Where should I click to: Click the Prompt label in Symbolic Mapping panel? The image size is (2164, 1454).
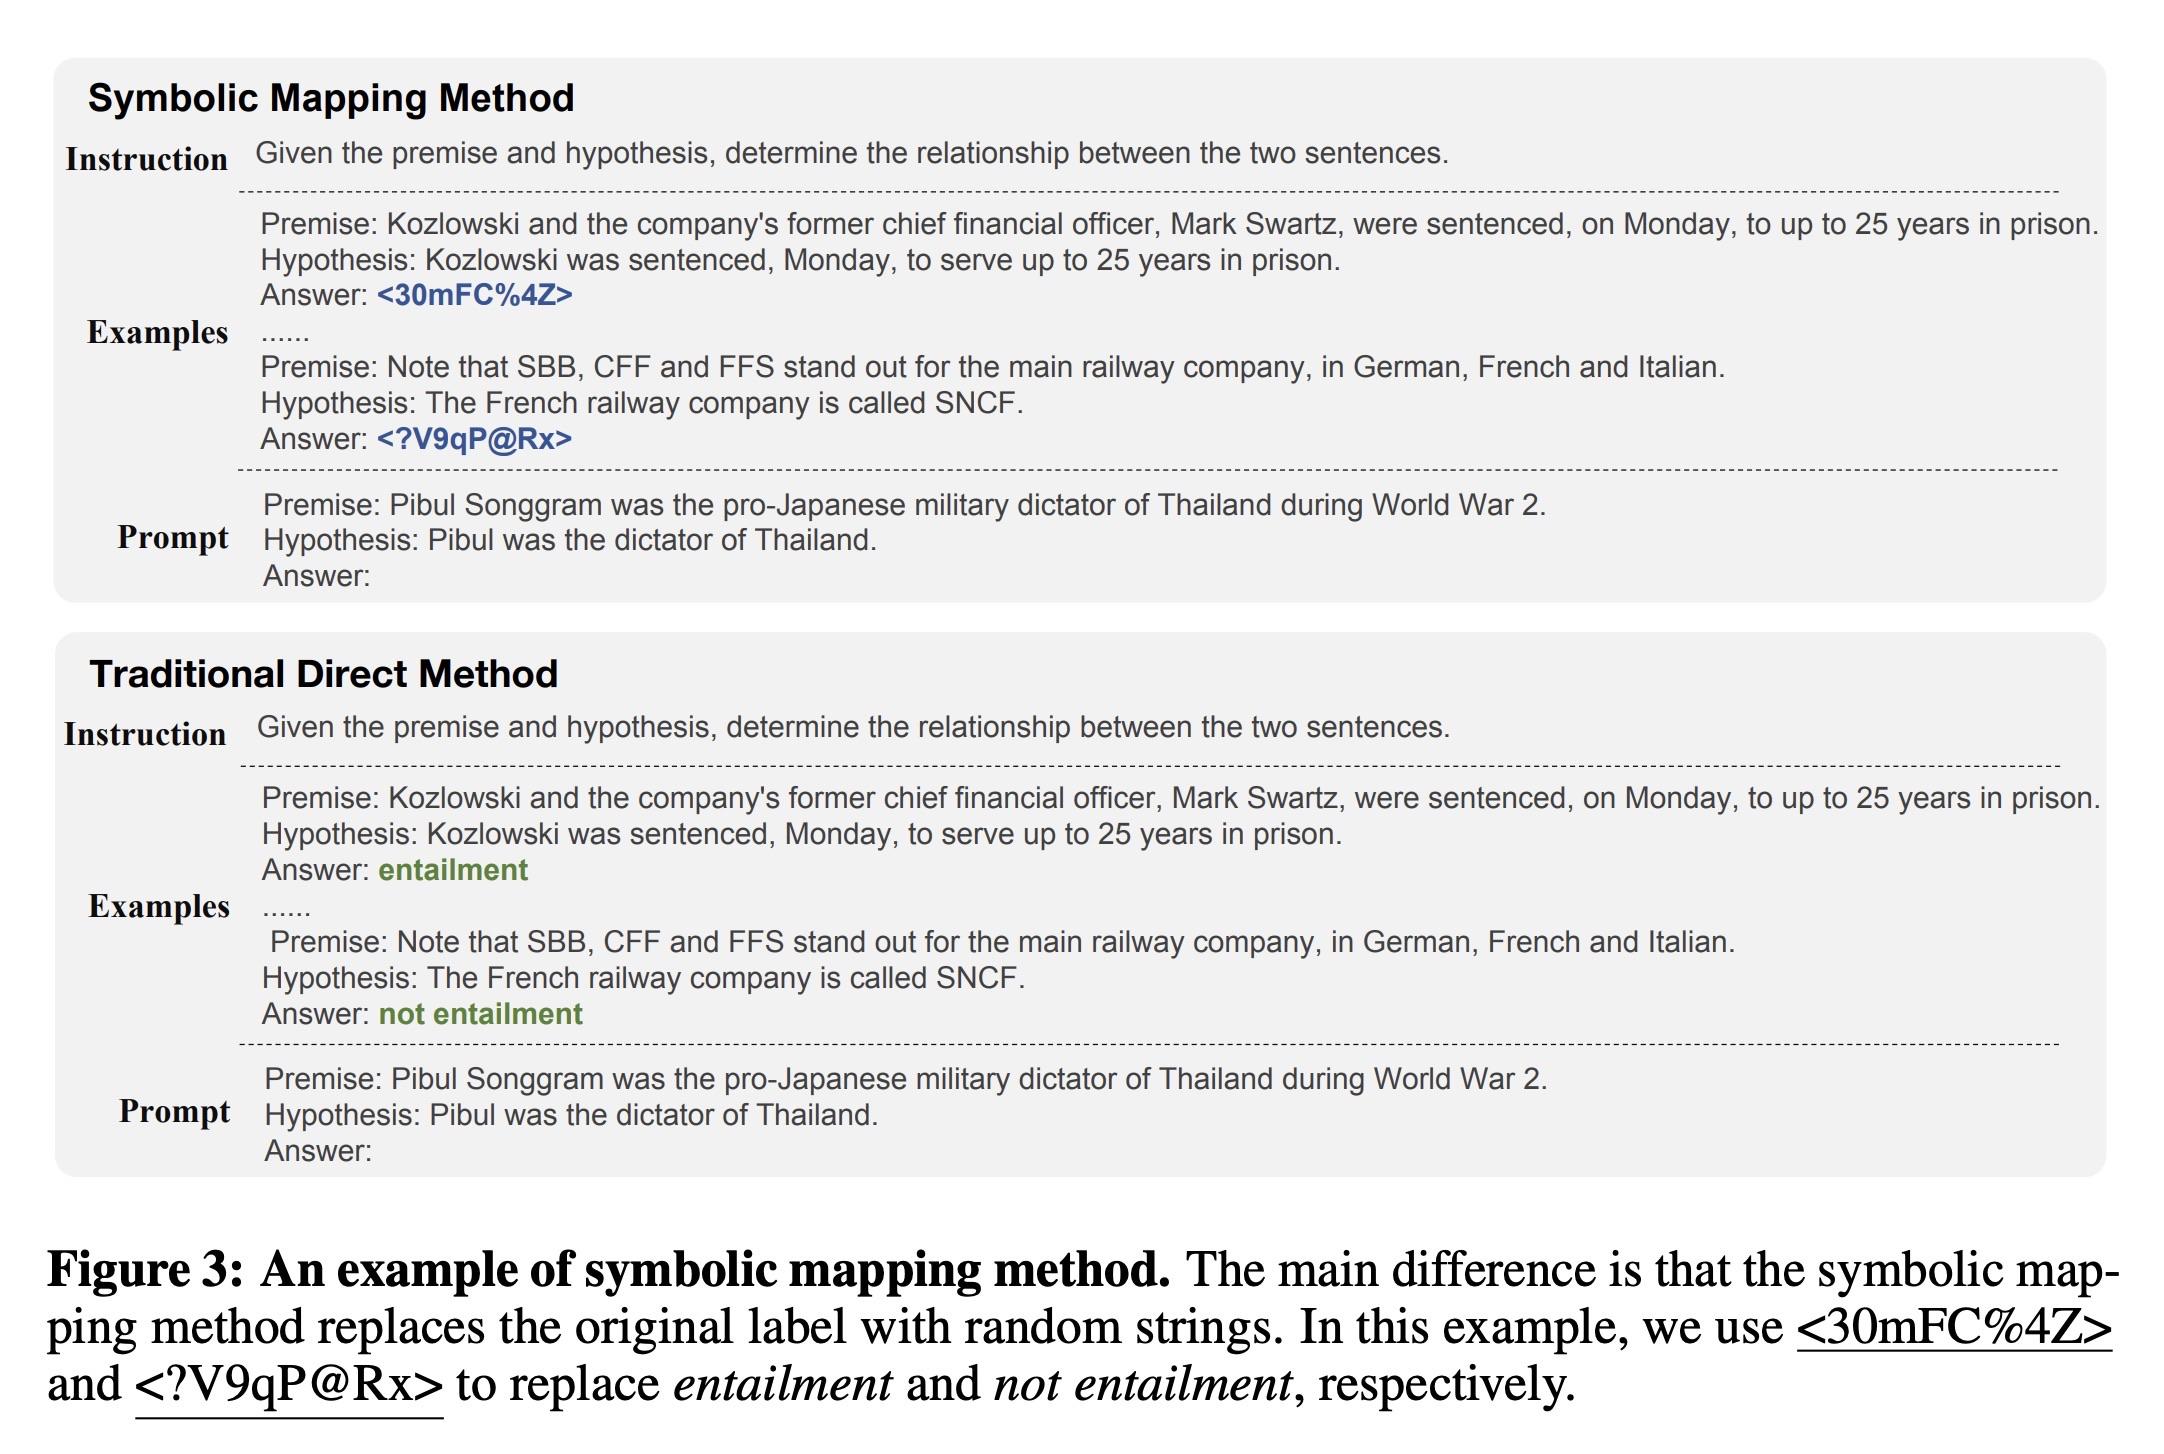172,537
